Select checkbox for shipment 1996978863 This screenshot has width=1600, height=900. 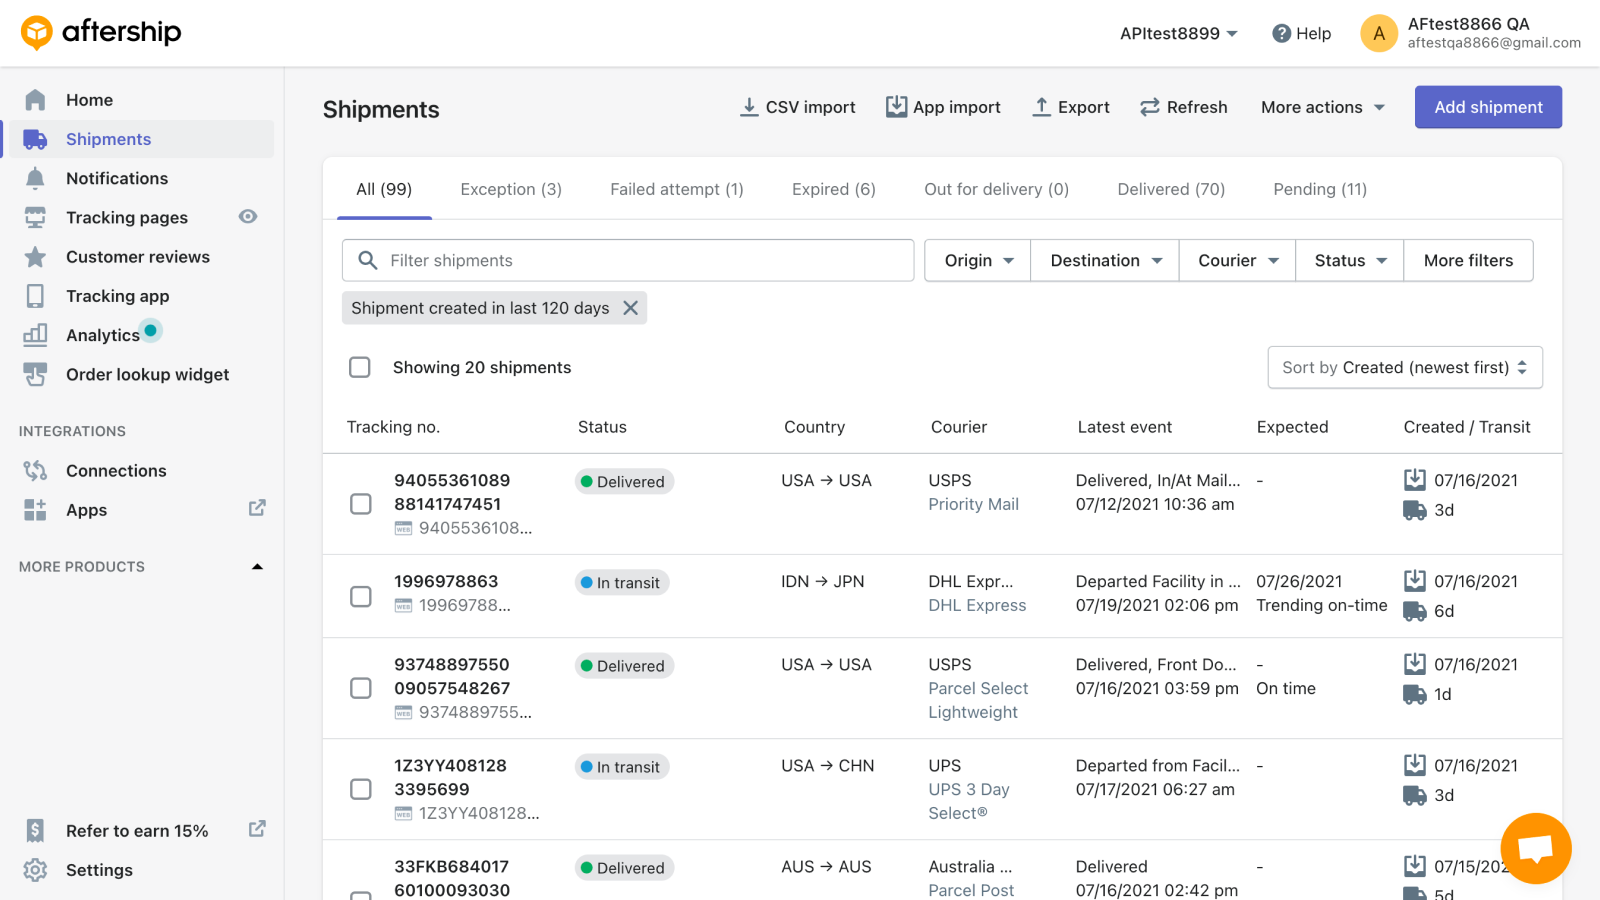point(361,596)
